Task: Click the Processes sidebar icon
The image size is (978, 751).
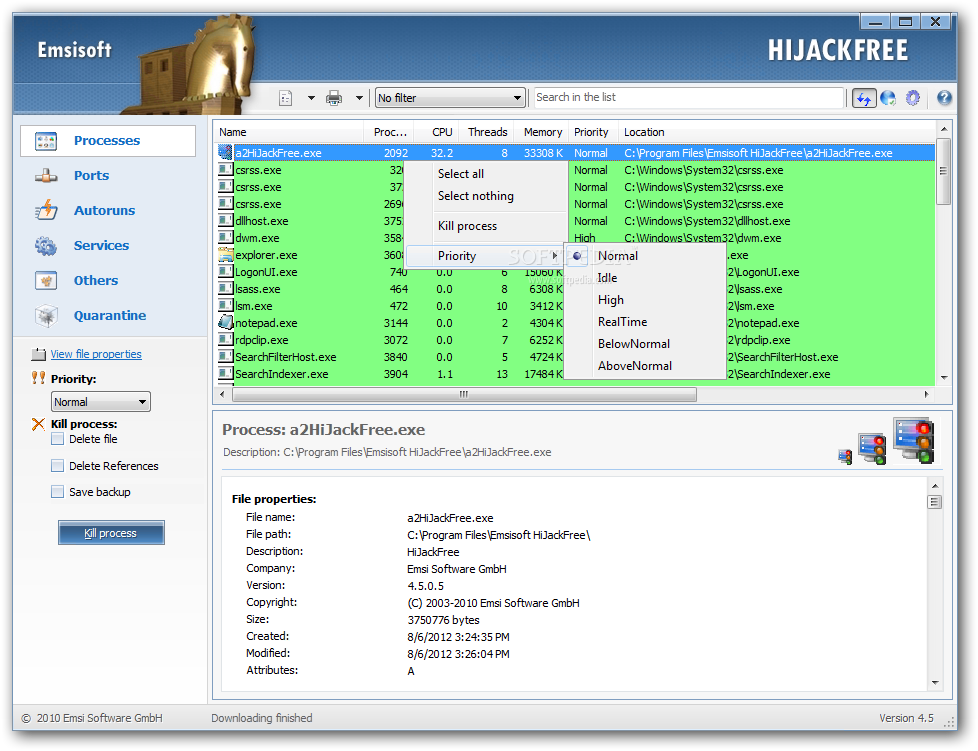Action: (46, 141)
